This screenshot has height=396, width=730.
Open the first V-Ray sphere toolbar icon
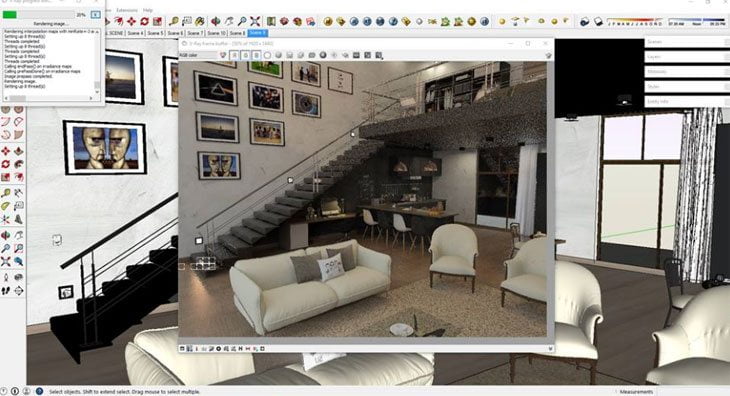328,21
